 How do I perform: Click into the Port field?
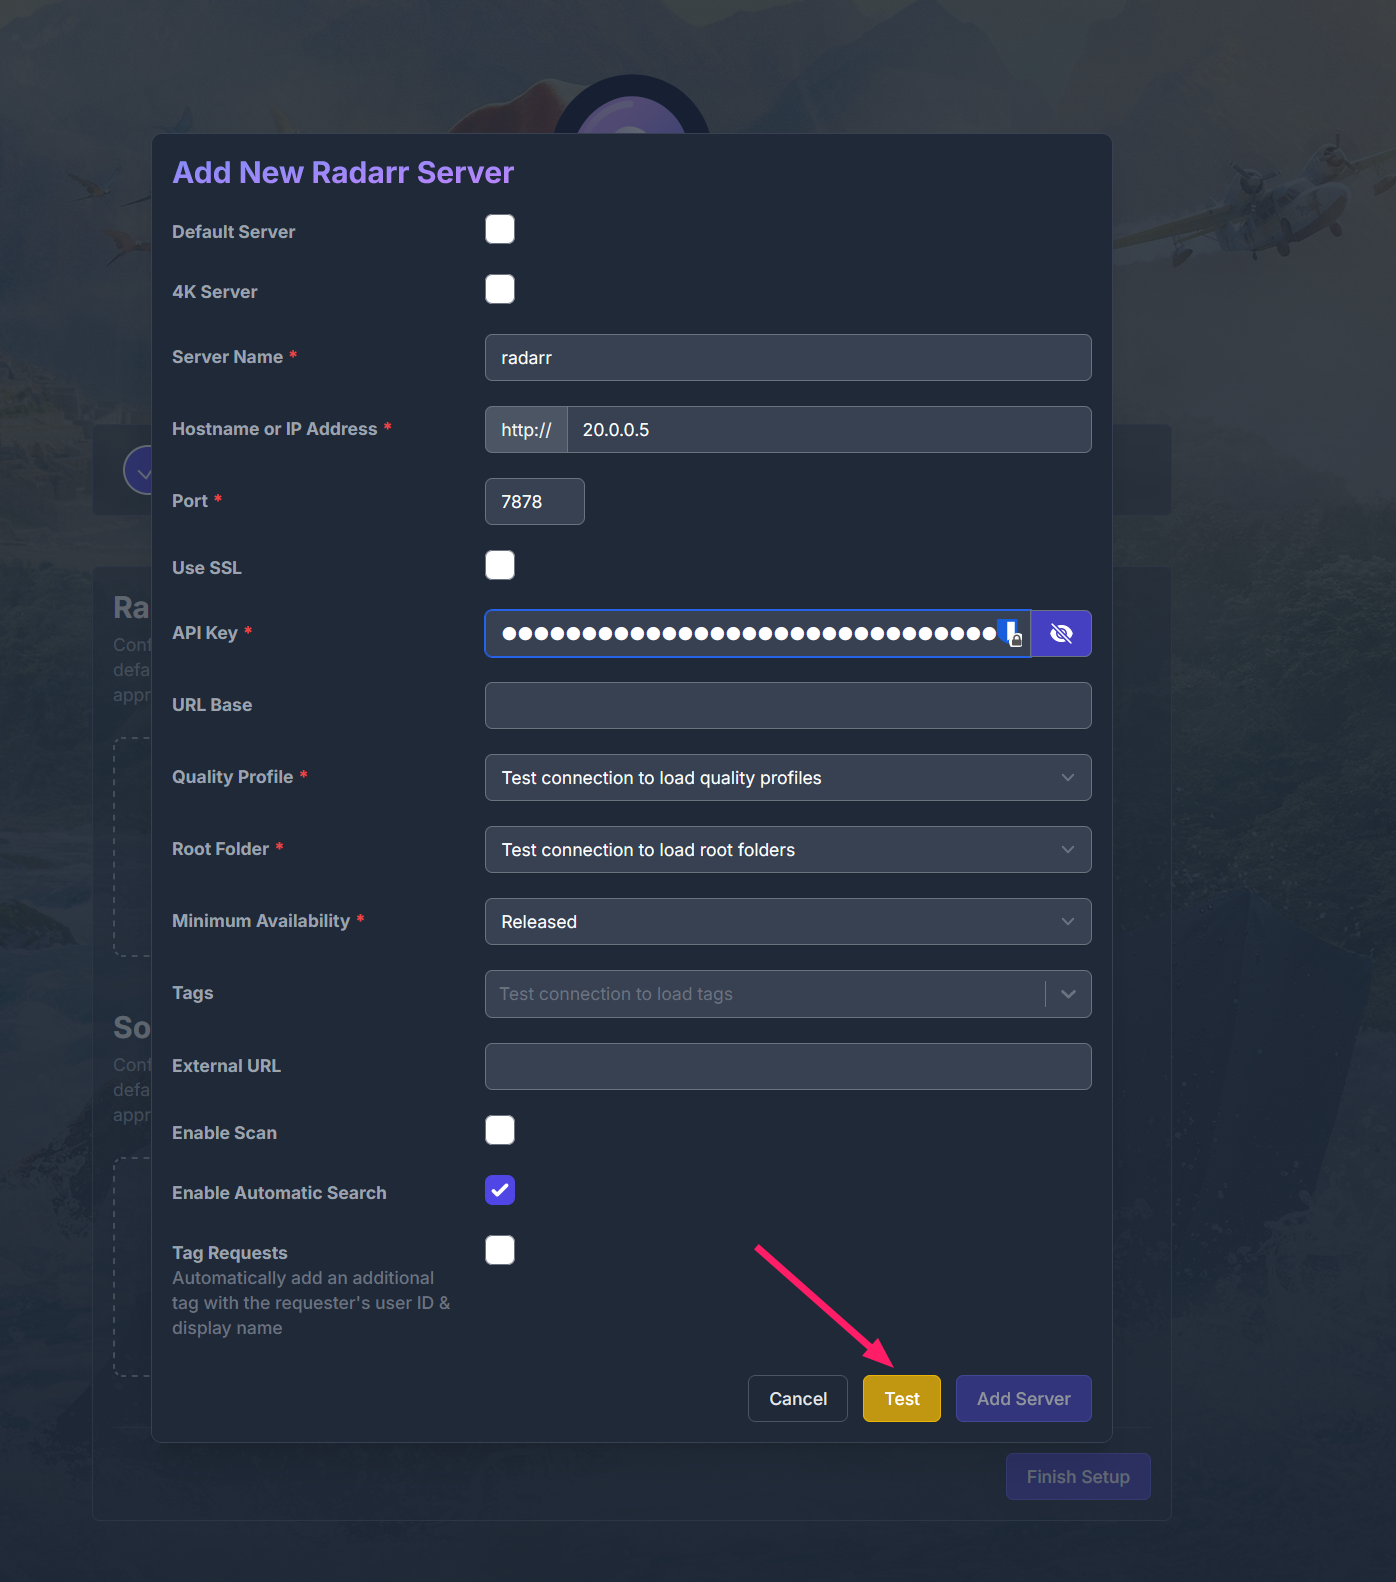point(534,502)
